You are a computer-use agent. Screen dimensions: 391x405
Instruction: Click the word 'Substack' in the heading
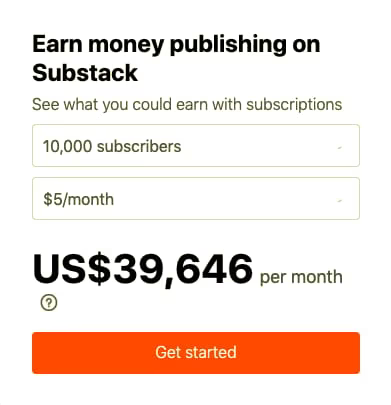tap(85, 73)
